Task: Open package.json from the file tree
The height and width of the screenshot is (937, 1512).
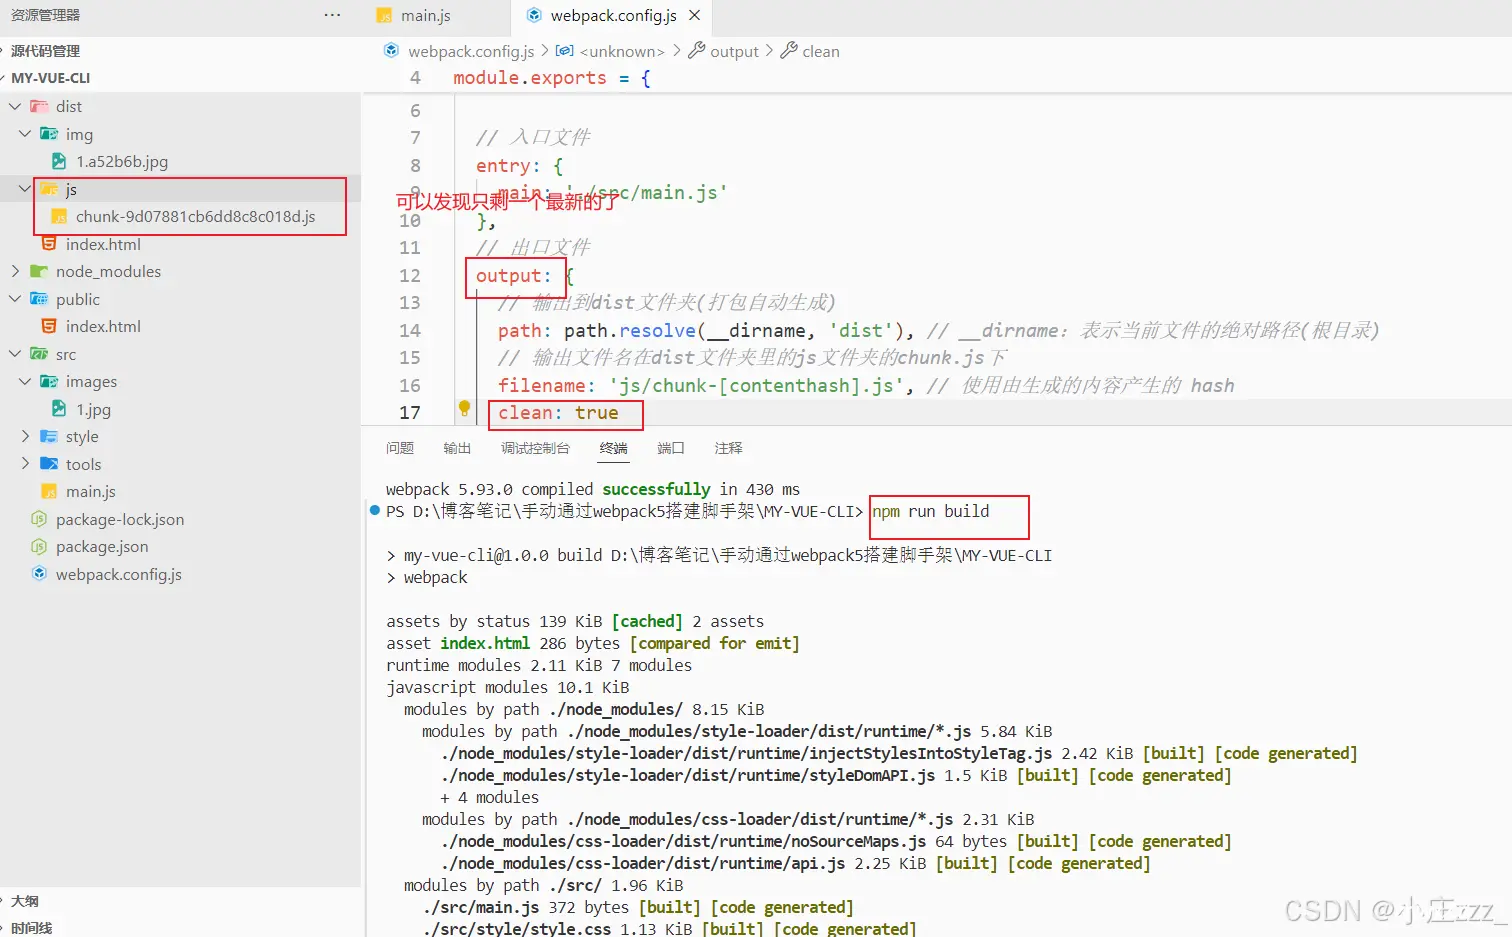Action: point(102,546)
